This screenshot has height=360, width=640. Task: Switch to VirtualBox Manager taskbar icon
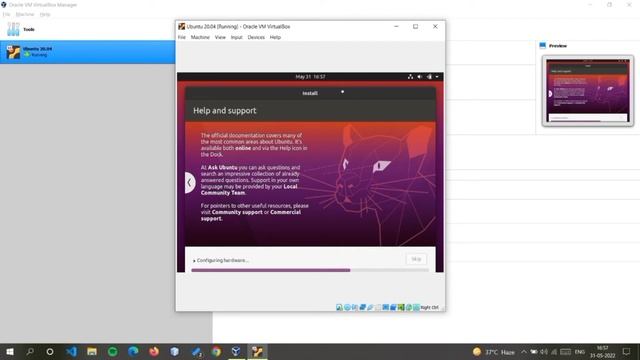(x=236, y=351)
